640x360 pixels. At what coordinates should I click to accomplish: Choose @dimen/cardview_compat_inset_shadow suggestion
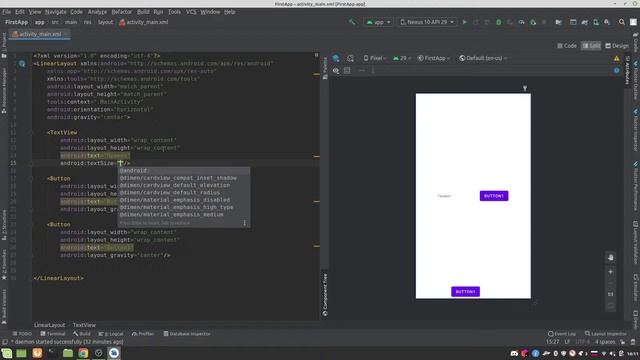pyautogui.click(x=184, y=178)
